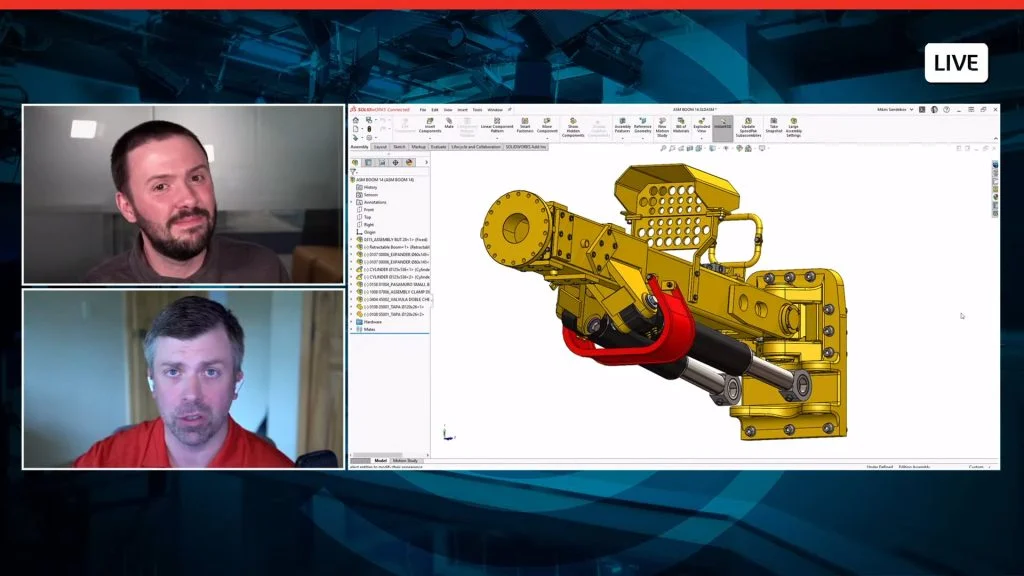Expand the Annotations tree node
The height and width of the screenshot is (576, 1024).
[x=352, y=202]
